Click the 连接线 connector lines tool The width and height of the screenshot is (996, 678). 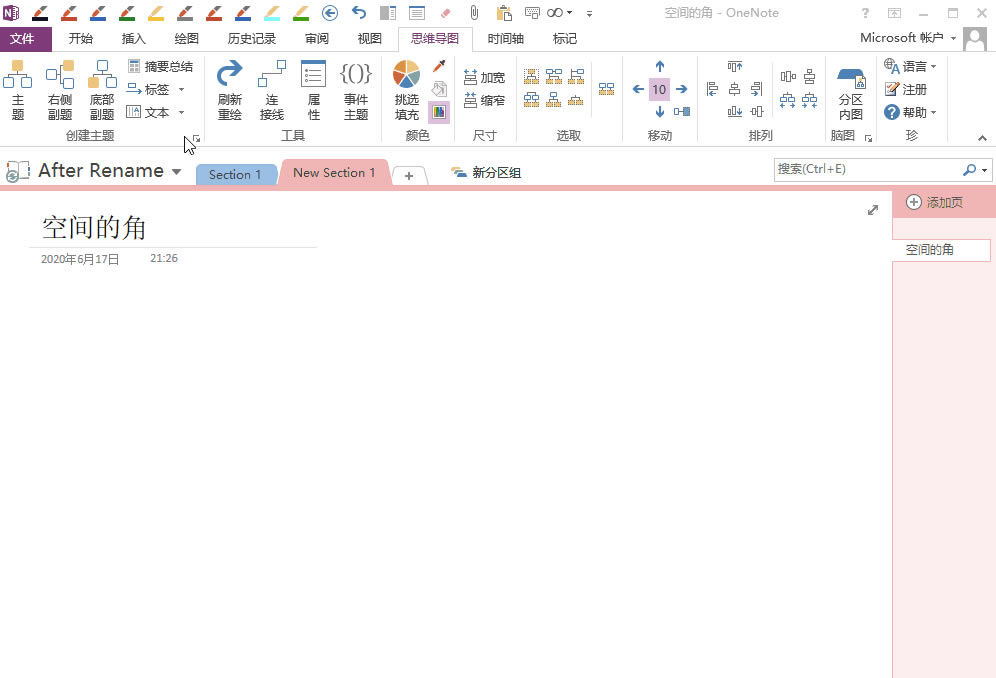tap(271, 88)
